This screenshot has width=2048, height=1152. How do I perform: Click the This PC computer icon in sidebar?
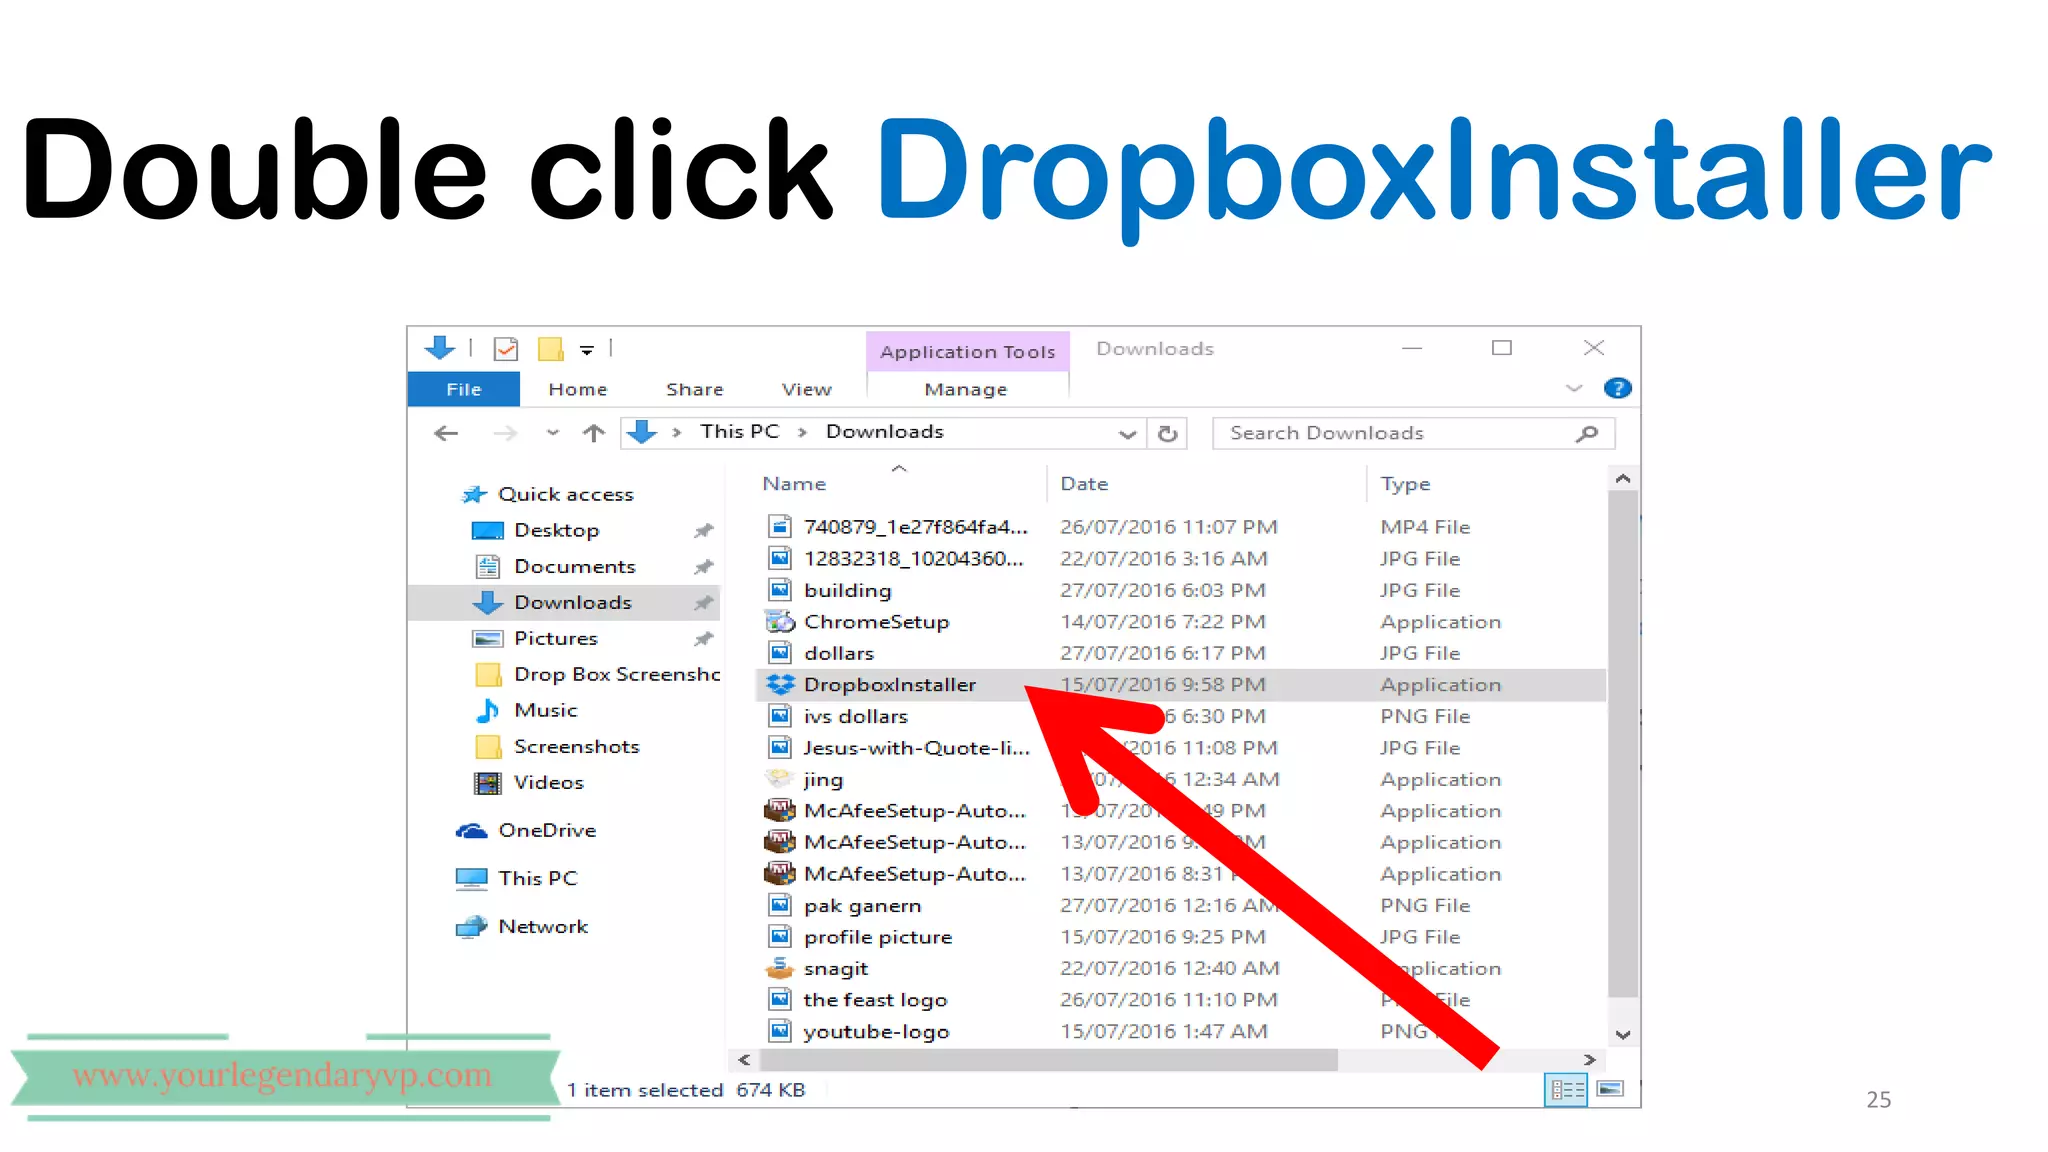click(472, 879)
